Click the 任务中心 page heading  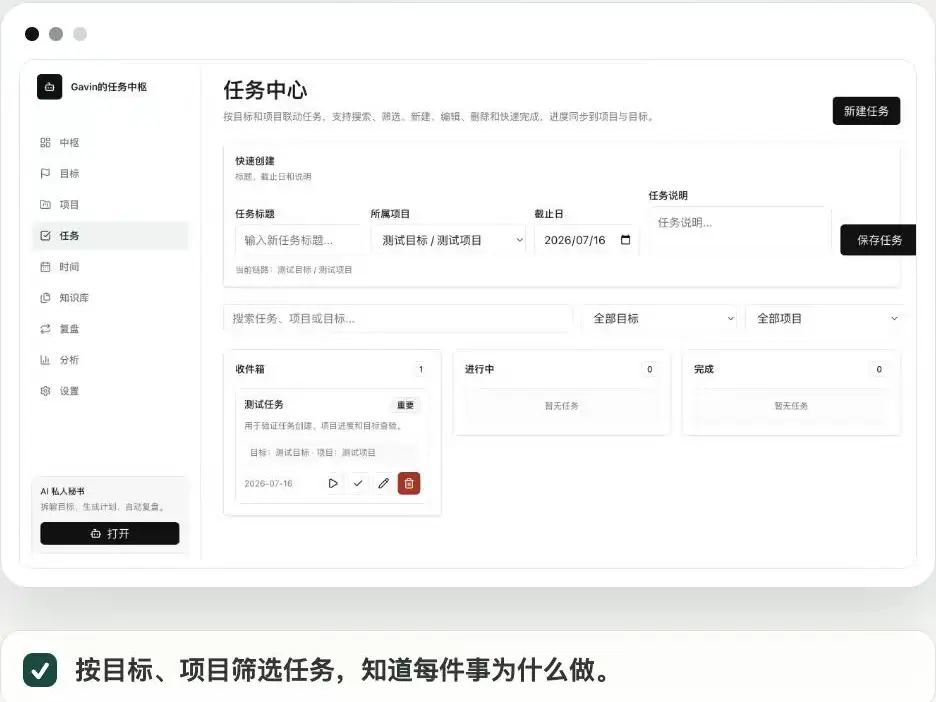pos(266,90)
